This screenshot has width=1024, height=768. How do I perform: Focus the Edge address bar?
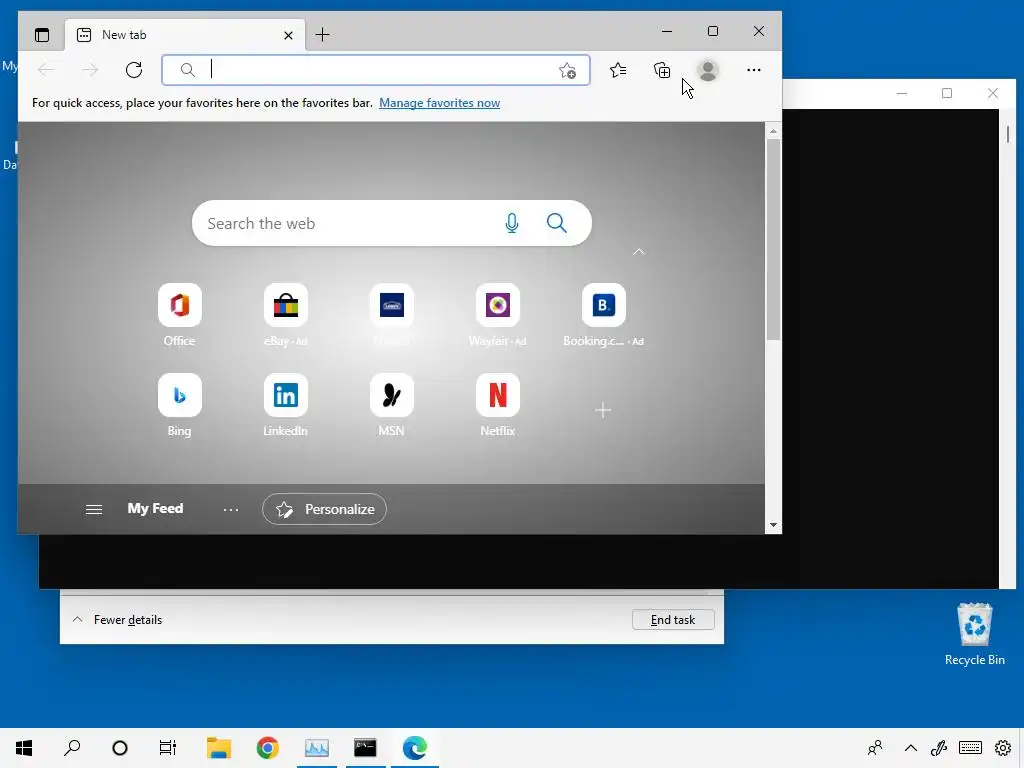376,70
